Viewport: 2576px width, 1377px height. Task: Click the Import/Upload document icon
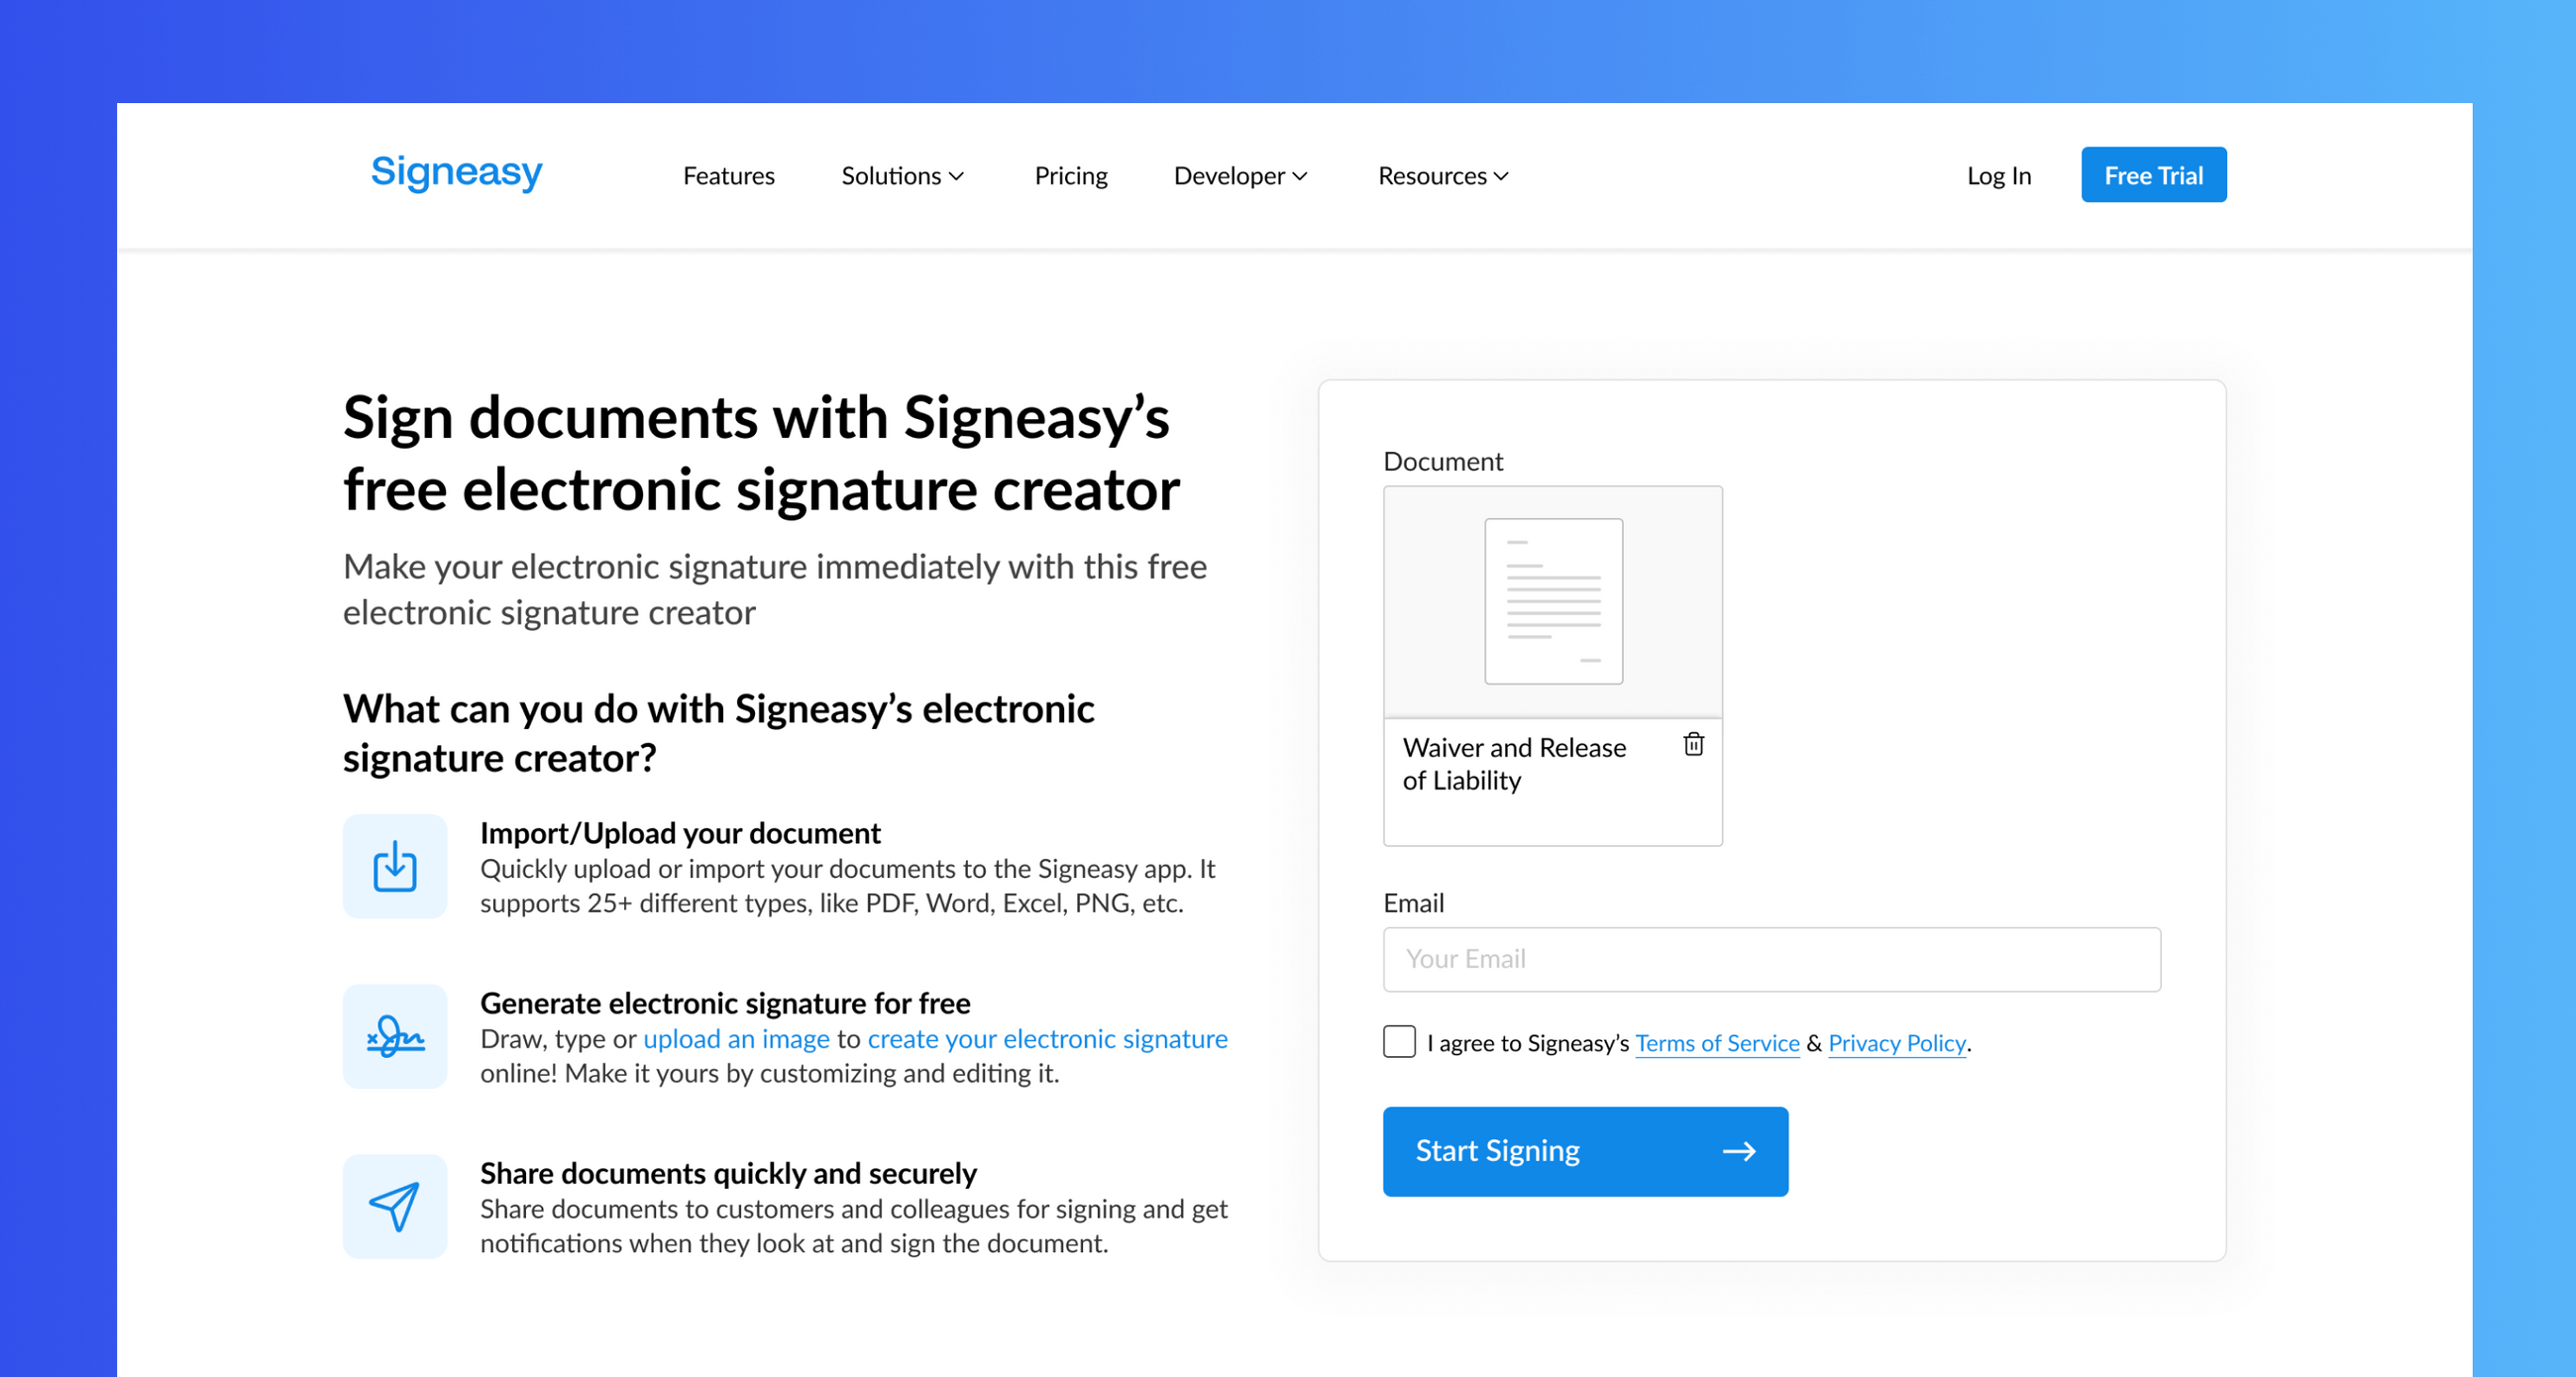click(x=394, y=866)
